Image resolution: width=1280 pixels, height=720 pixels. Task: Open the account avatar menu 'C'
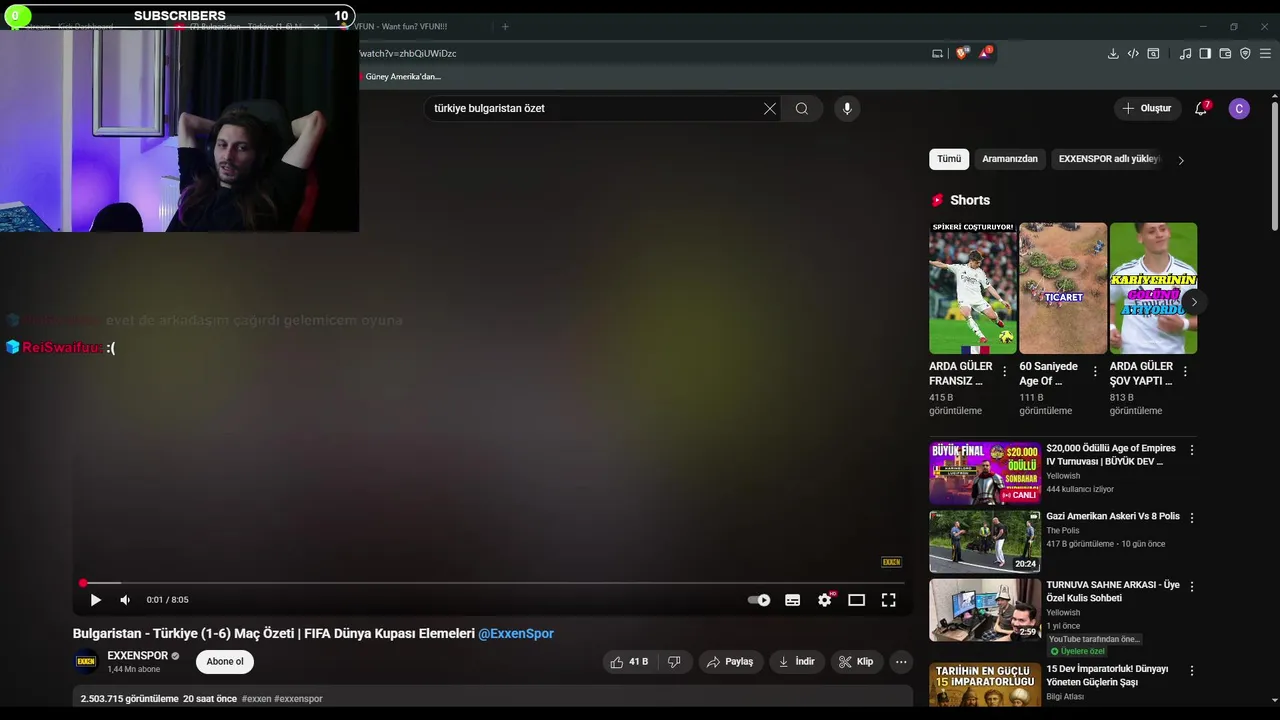[1239, 109]
